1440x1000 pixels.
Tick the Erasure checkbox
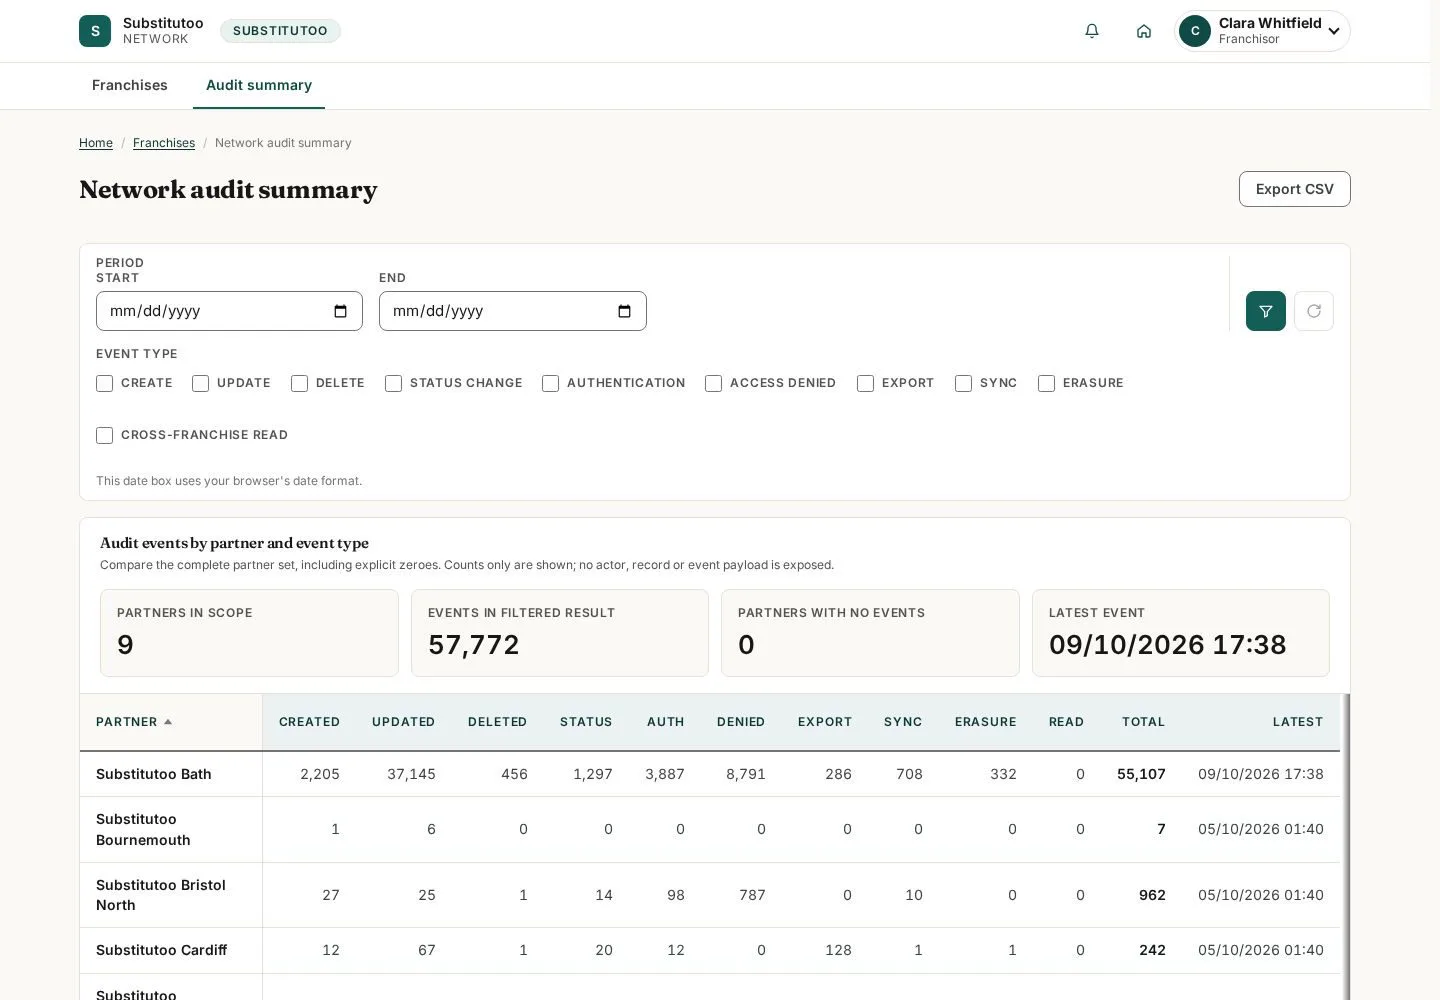[x=1046, y=383]
